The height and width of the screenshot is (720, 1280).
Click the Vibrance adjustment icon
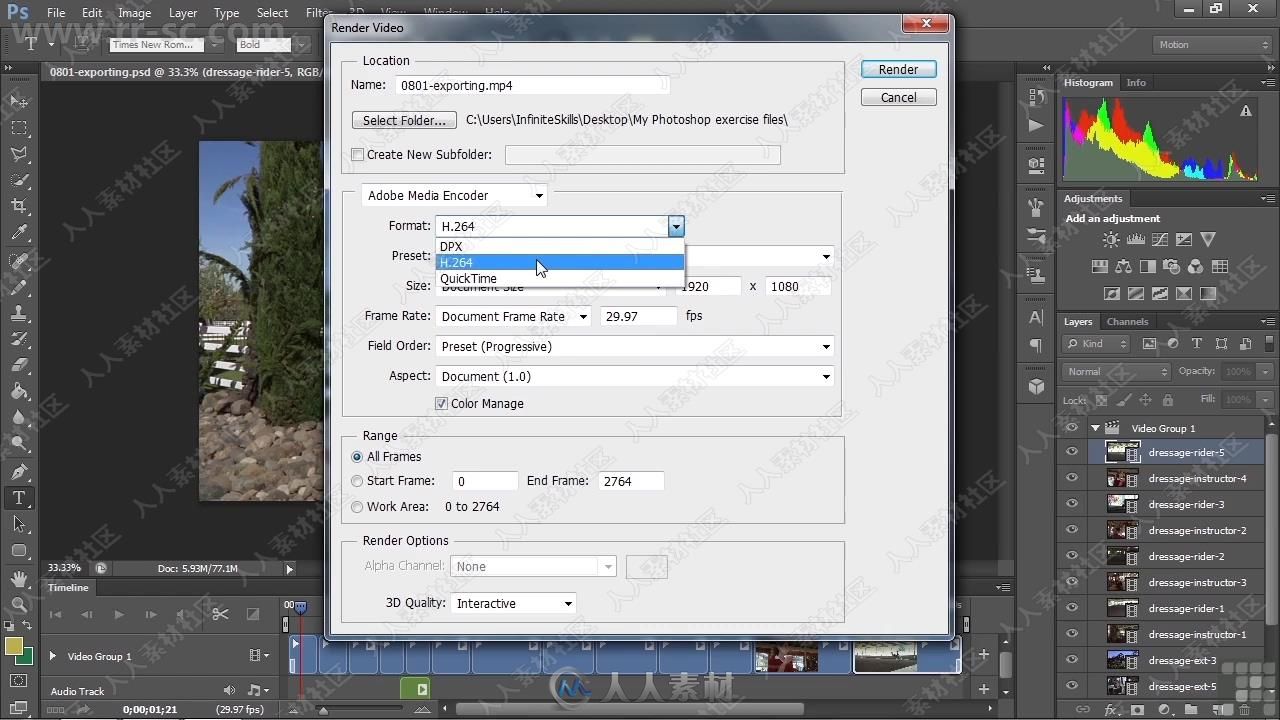click(1207, 240)
